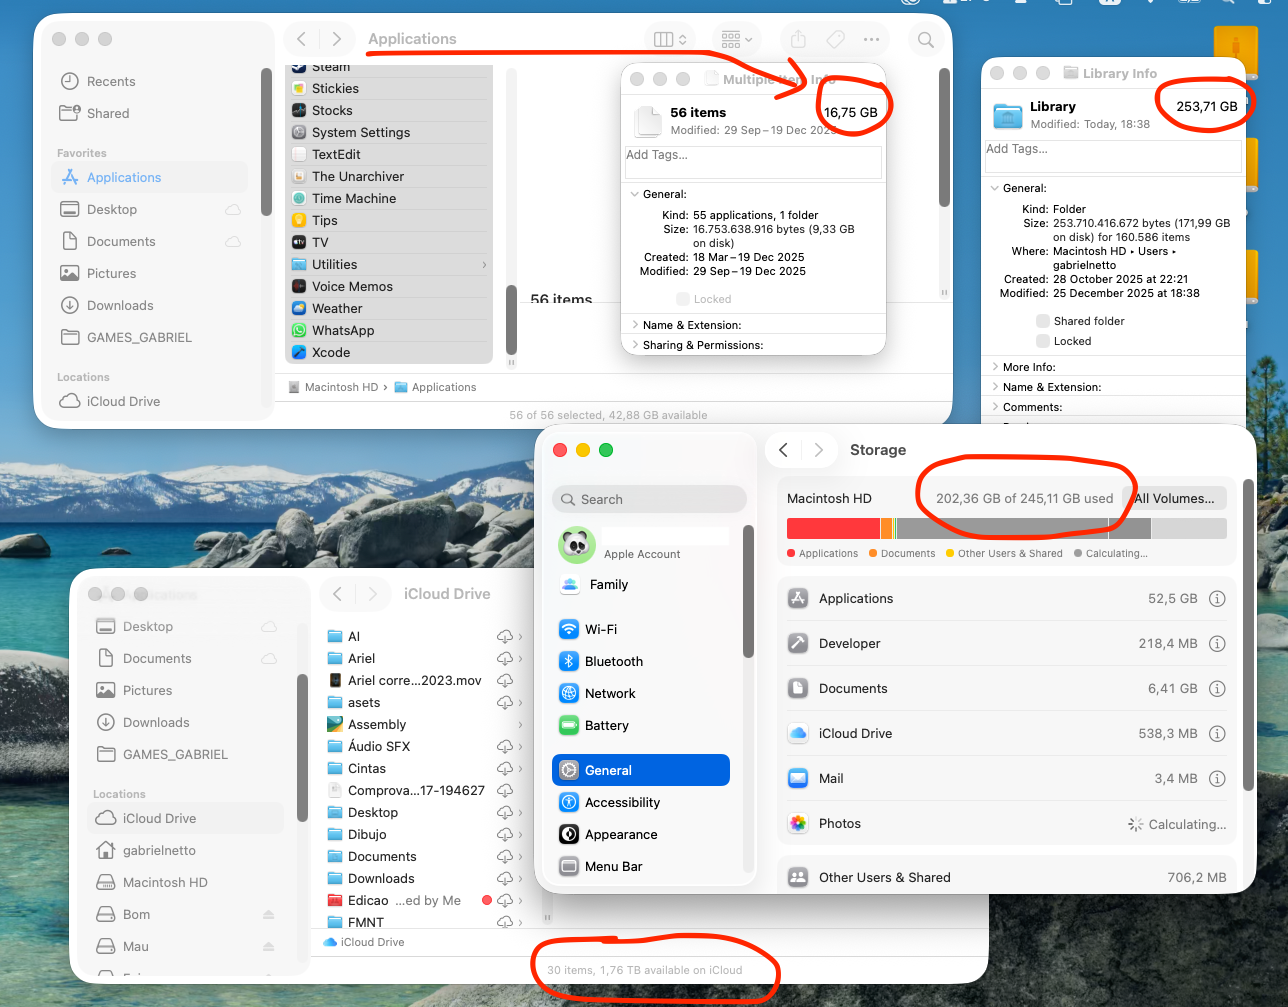Expand the Comments section in Library Info
1288x1007 pixels.
click(x=994, y=407)
